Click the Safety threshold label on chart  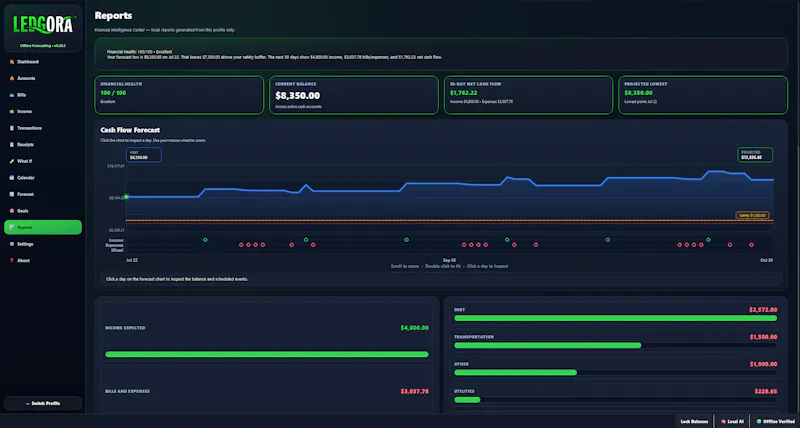tap(753, 215)
